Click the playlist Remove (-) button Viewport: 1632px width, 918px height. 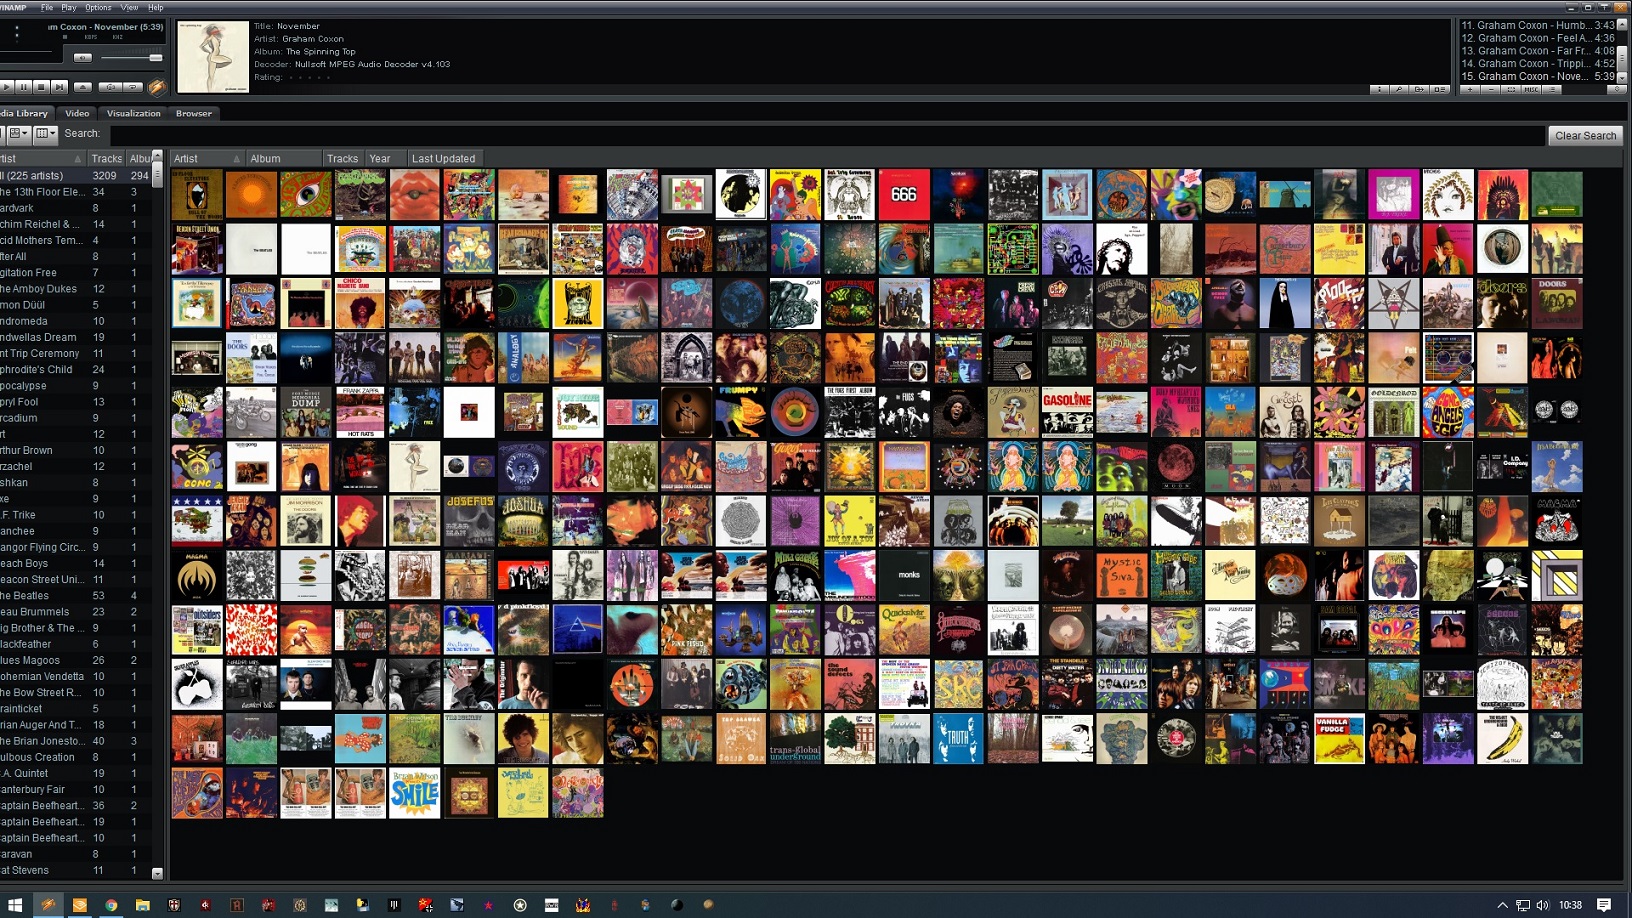click(1491, 89)
